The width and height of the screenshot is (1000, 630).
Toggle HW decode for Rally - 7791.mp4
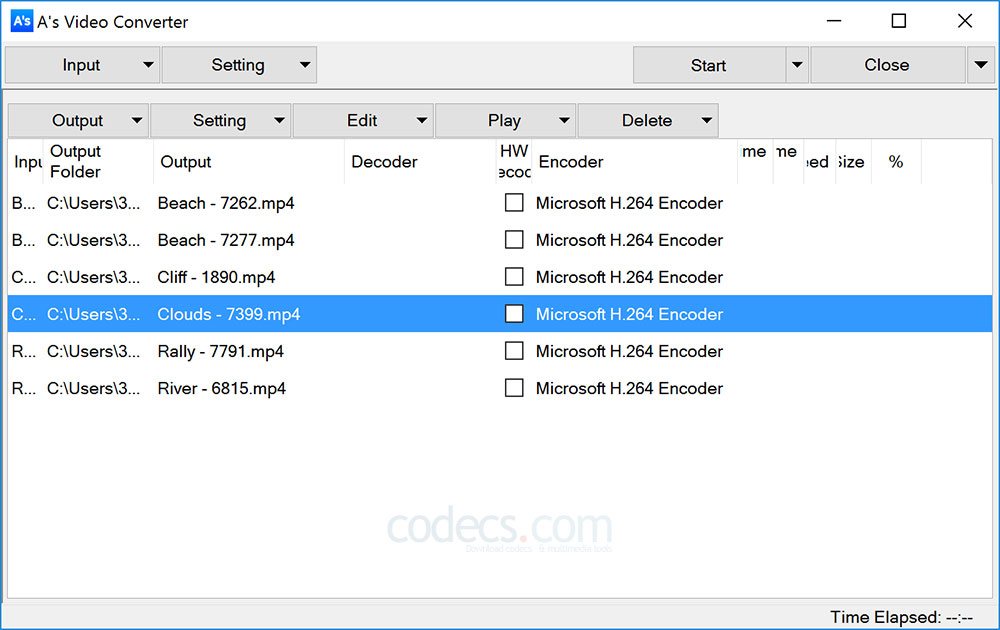tap(514, 351)
